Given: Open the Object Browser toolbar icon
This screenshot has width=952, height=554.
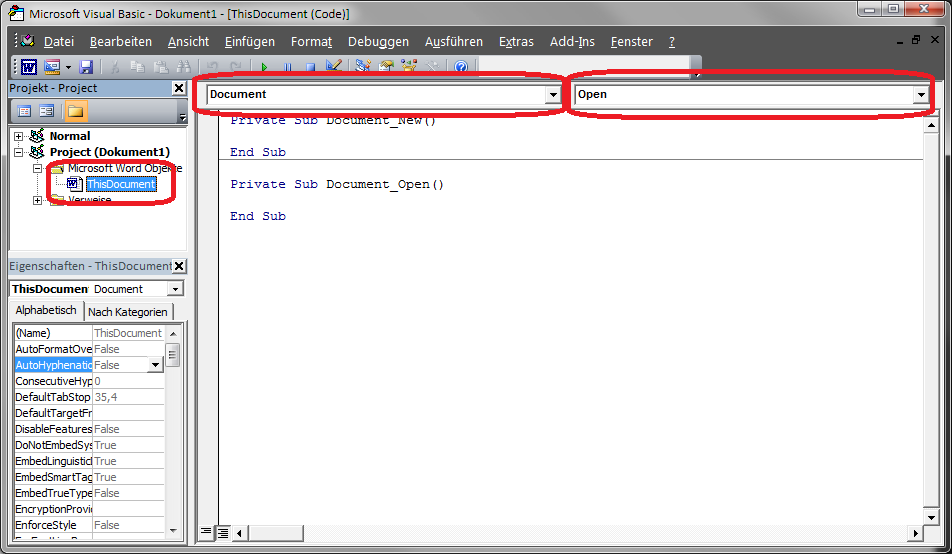Looking at the screenshot, I should (409, 66).
